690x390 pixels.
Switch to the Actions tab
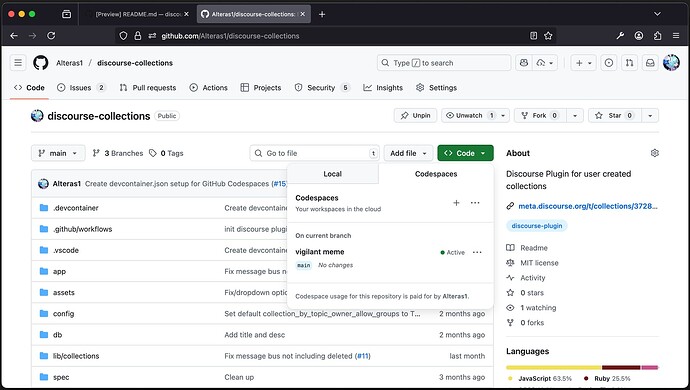click(209, 88)
